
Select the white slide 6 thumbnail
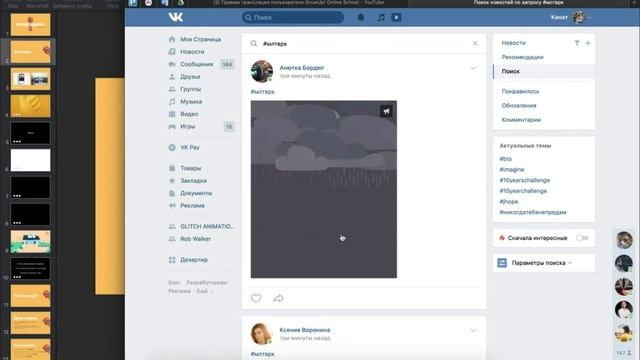[x=31, y=160]
